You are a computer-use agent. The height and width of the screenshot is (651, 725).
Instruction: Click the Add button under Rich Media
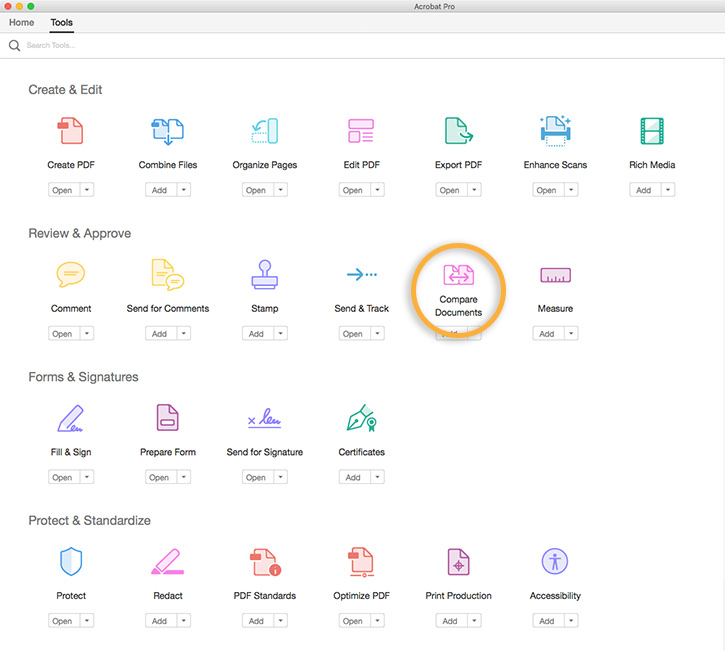pos(645,190)
